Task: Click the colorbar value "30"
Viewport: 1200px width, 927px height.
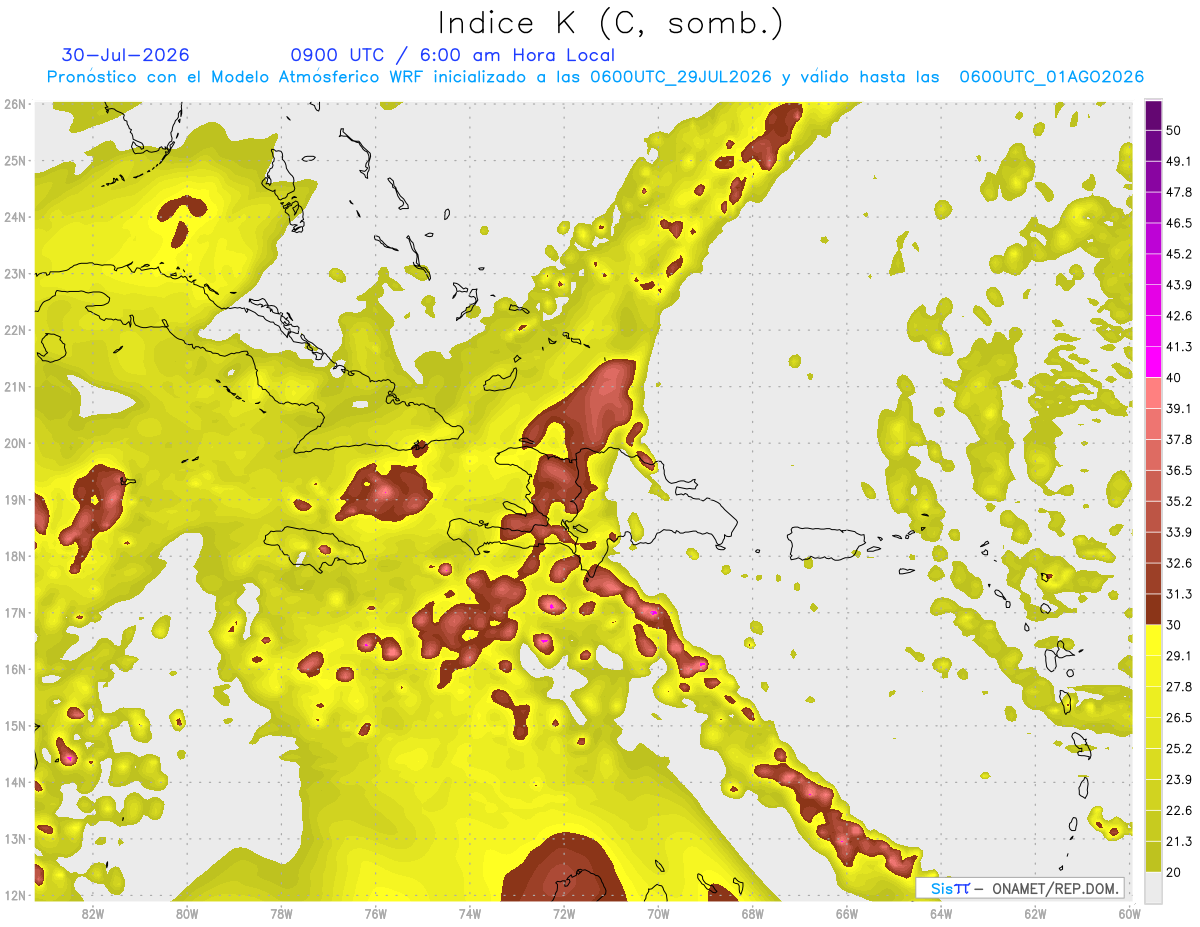Action: [x=1174, y=625]
